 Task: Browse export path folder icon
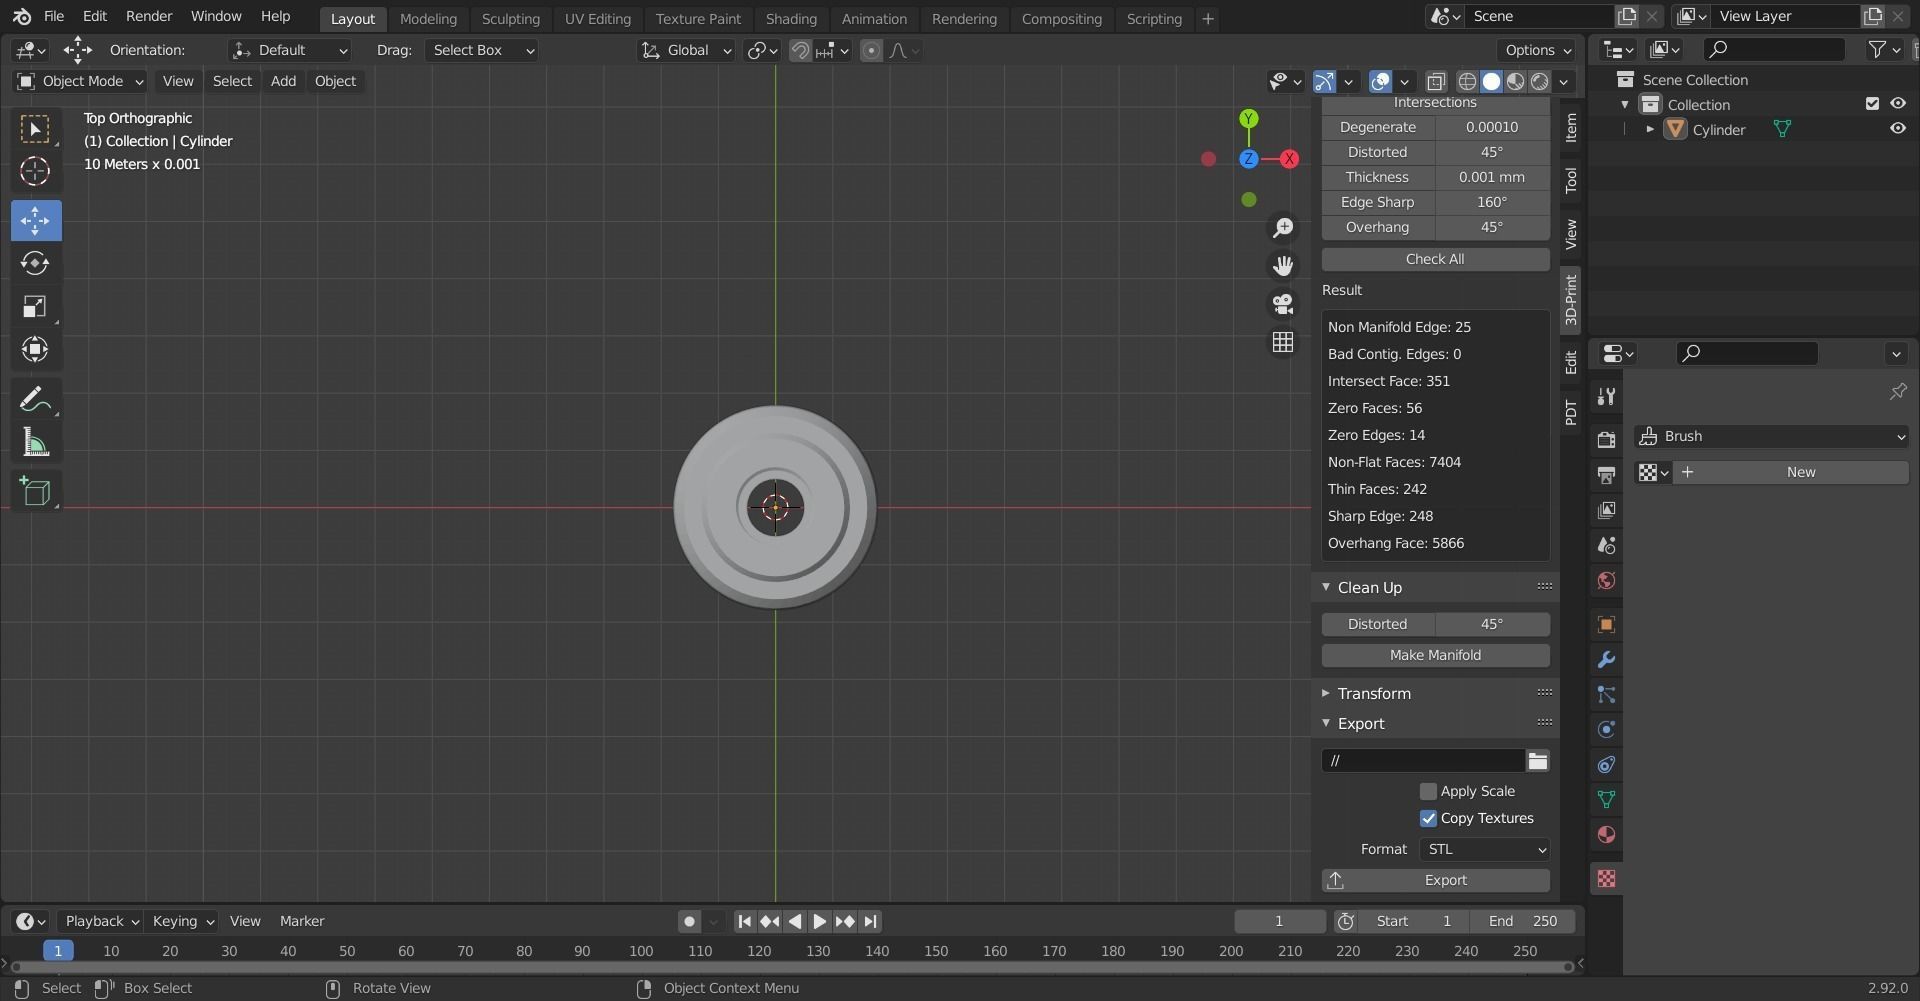click(1538, 761)
